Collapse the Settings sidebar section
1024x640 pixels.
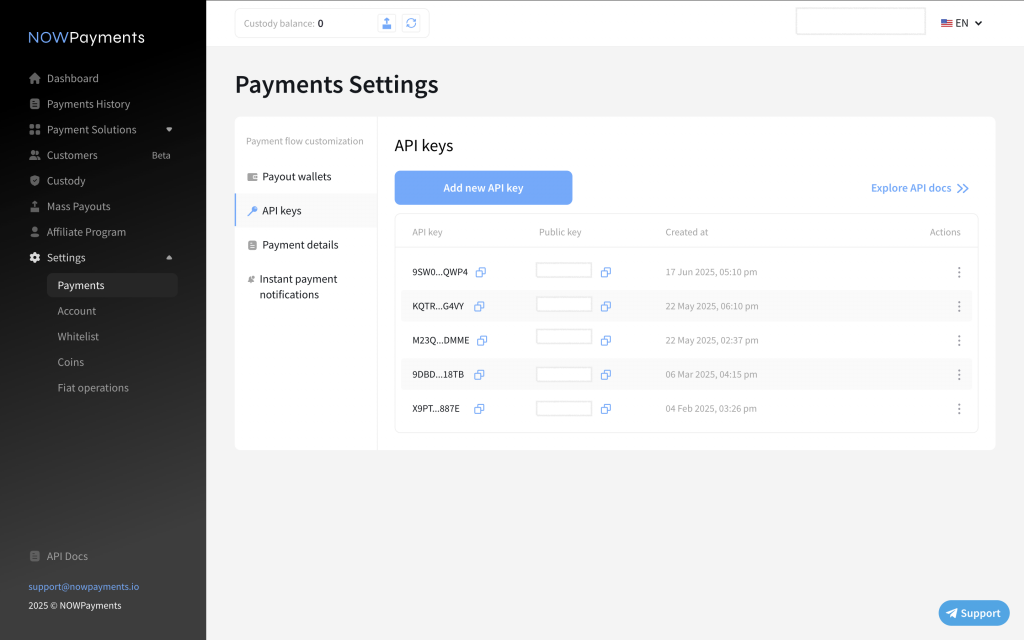click(x=169, y=257)
